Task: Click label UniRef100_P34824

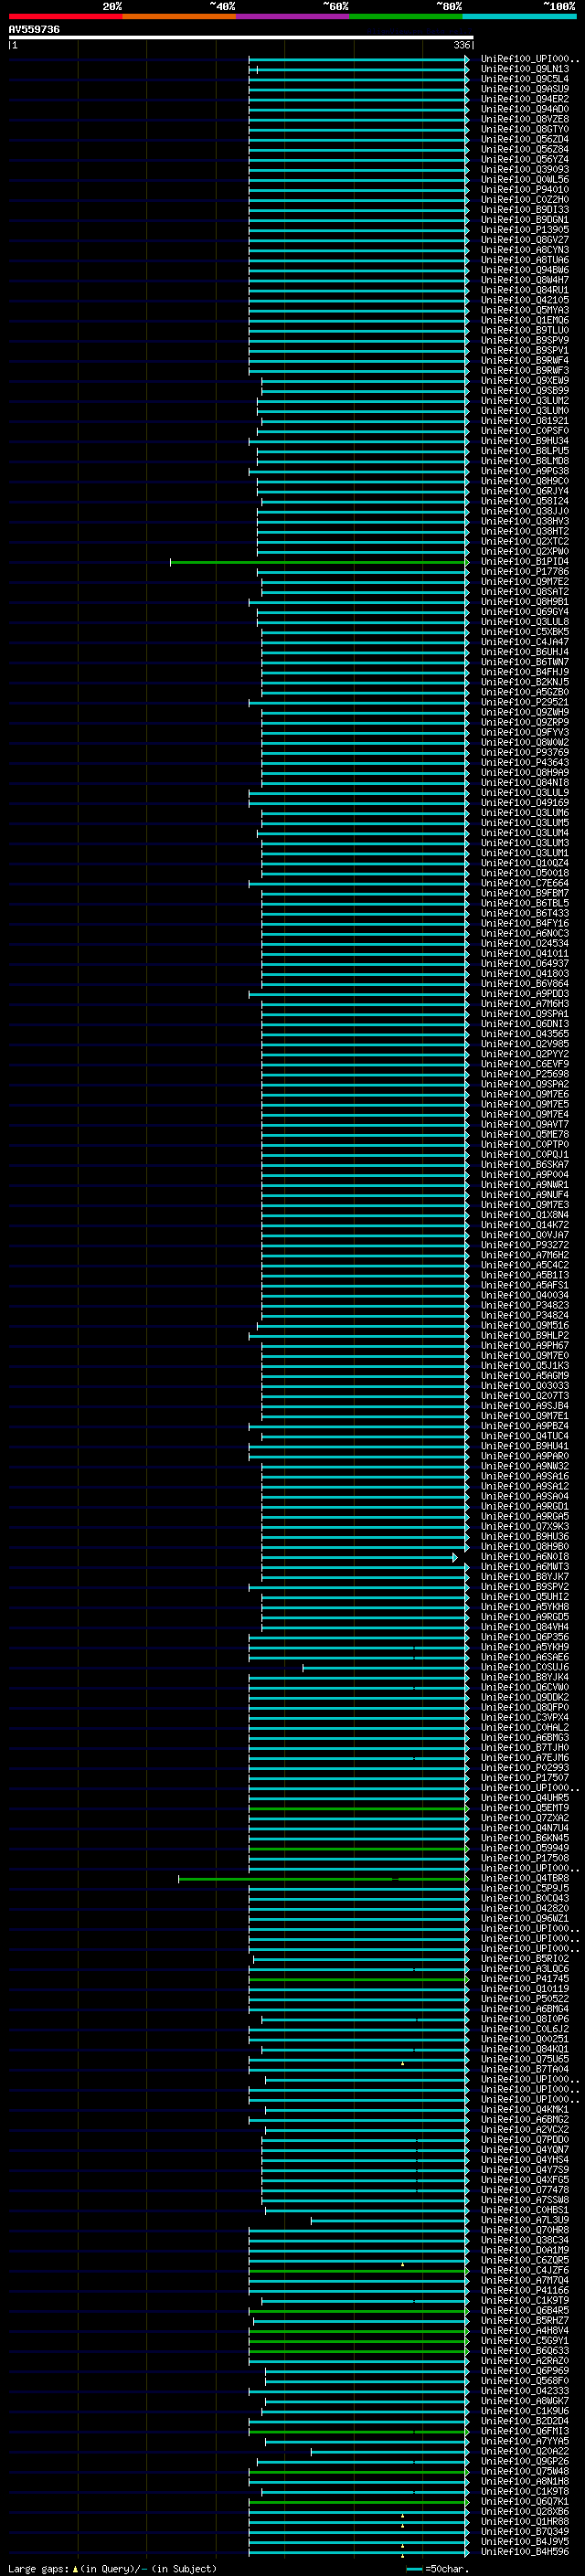Action: click(x=524, y=1315)
